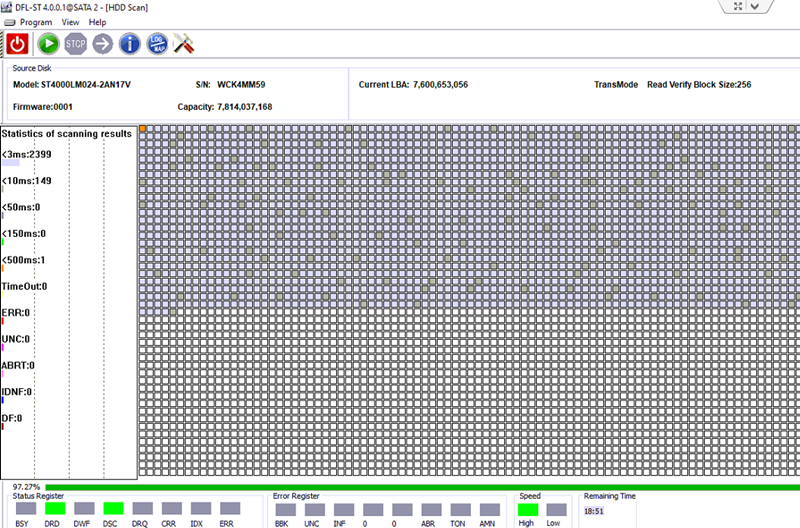Click the DF:0 statistic
Image resolution: width=800 pixels, height=528 pixels.
(12, 418)
